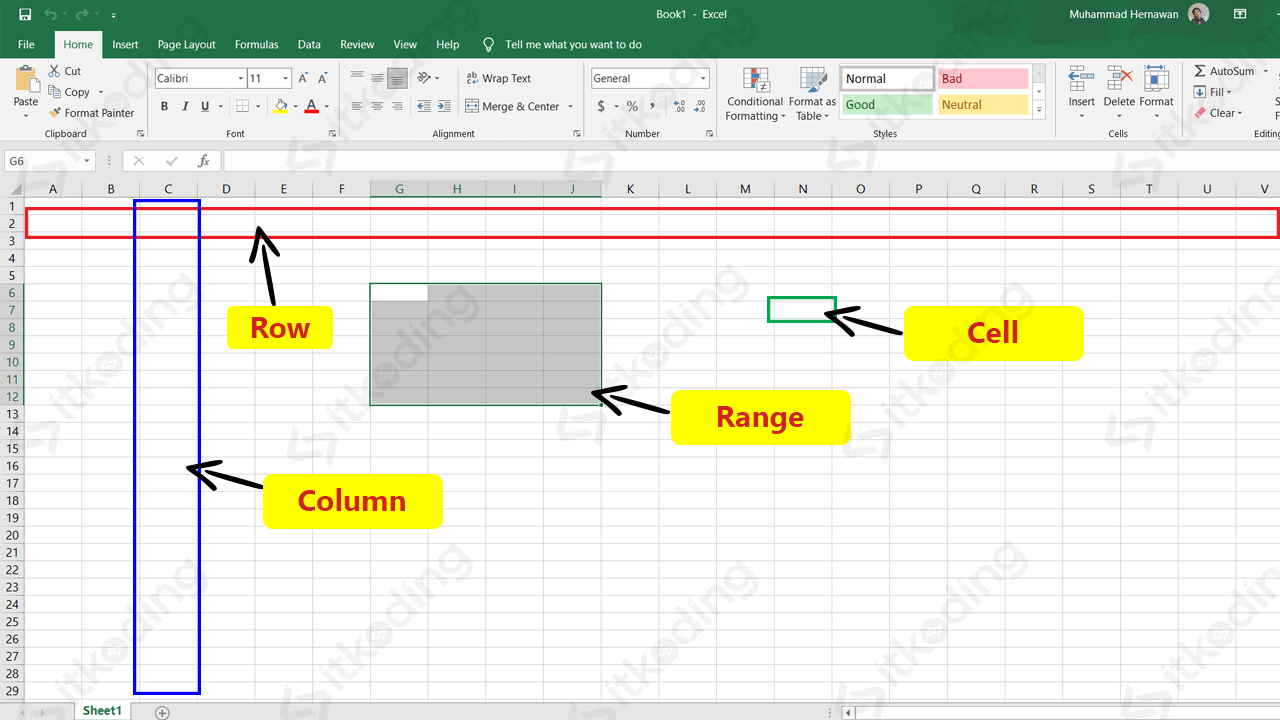Decrease the font size

pos(322,78)
